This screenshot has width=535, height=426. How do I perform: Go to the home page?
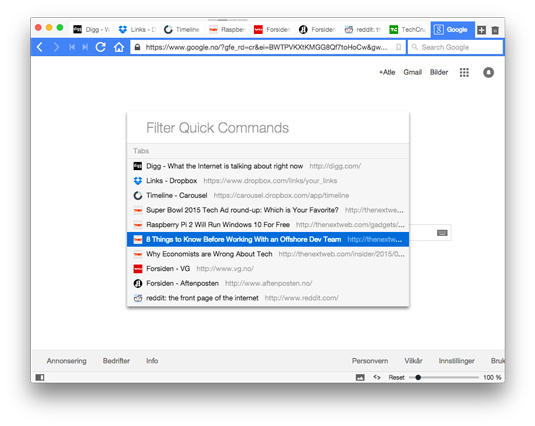tap(119, 47)
